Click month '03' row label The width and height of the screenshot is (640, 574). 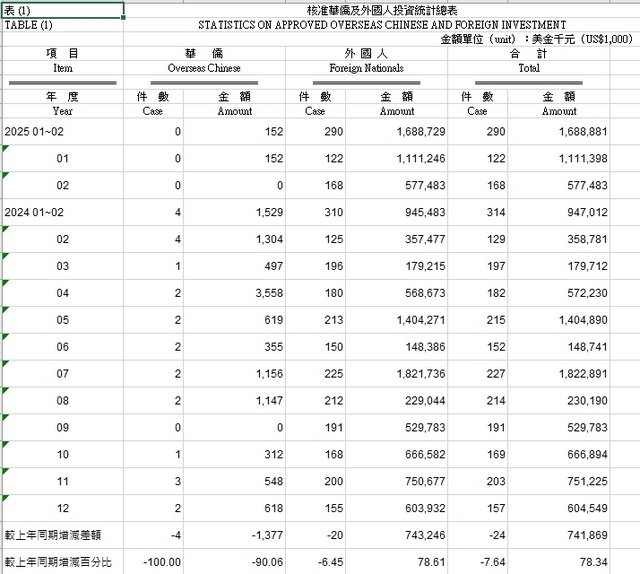(62, 266)
